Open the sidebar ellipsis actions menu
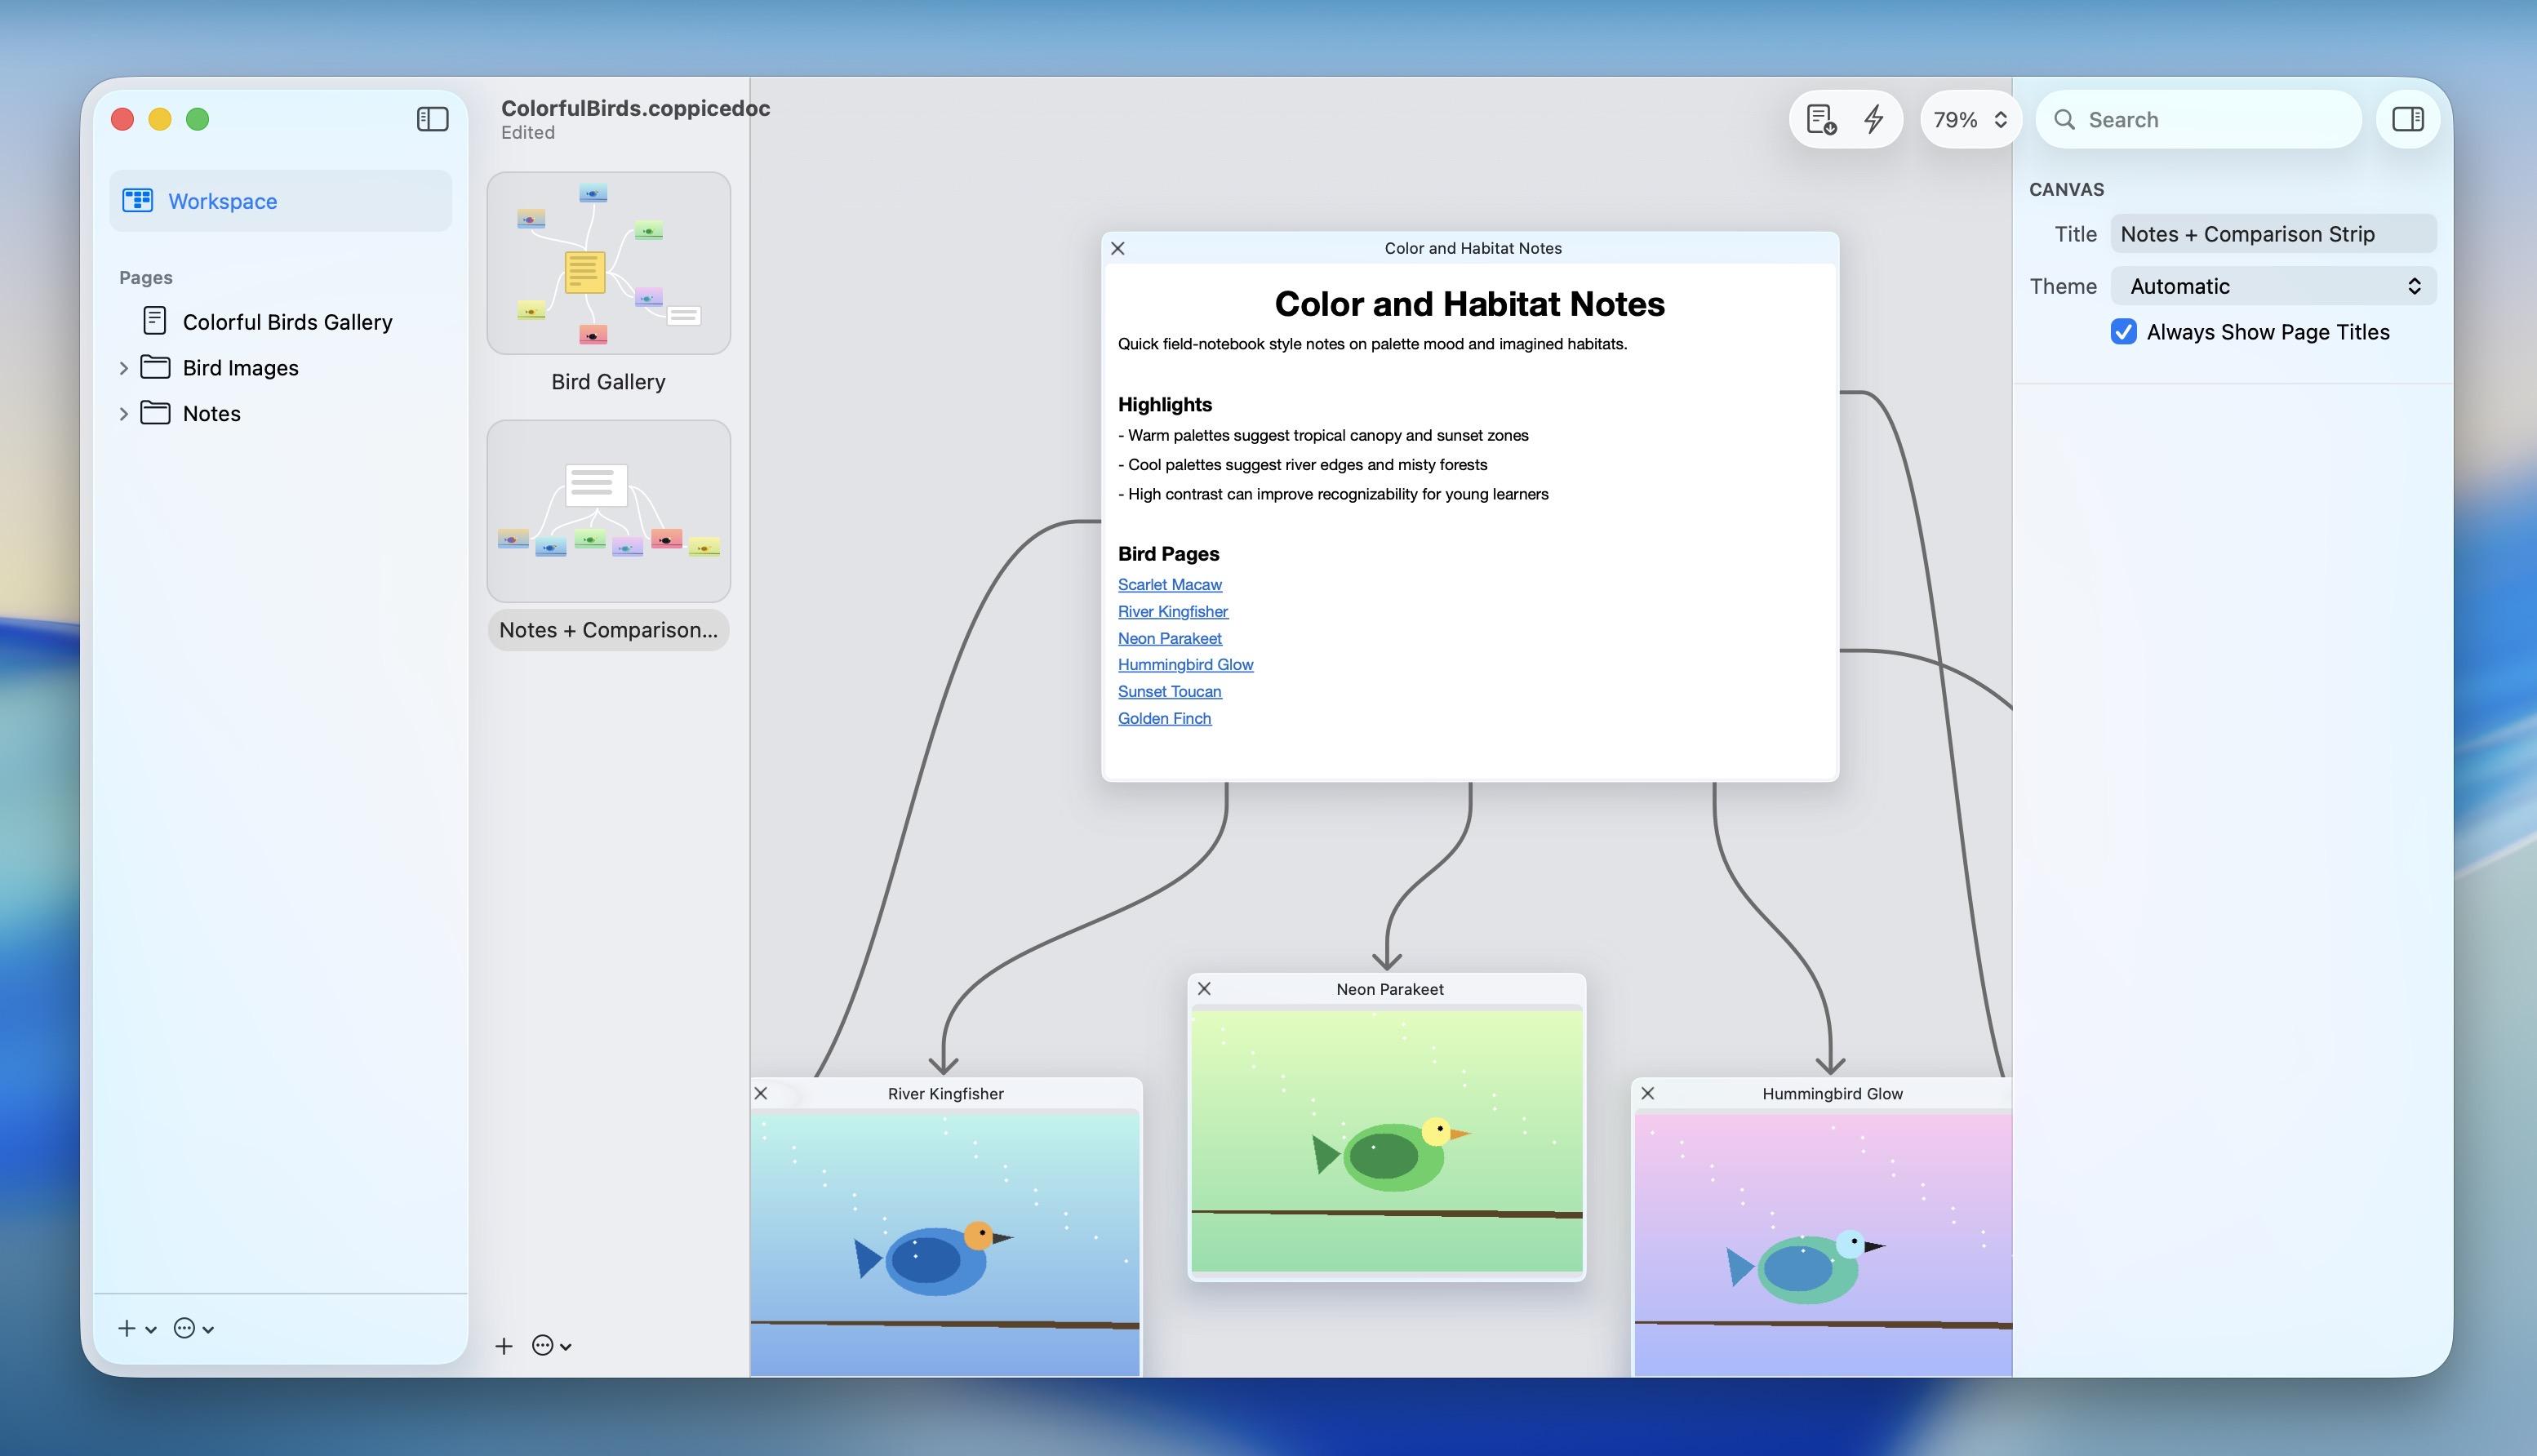Image resolution: width=2537 pixels, height=1456 pixels. click(193, 1329)
